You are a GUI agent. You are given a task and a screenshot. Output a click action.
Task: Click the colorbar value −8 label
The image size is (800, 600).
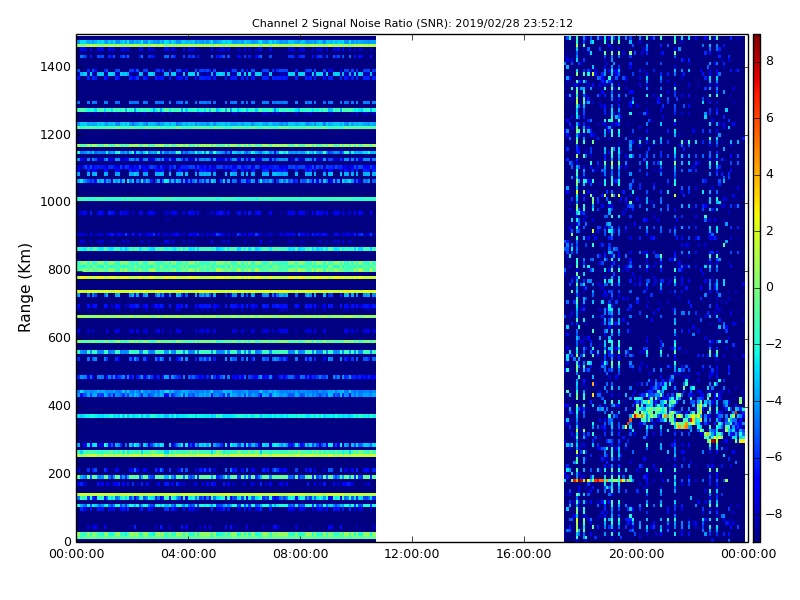[774, 514]
